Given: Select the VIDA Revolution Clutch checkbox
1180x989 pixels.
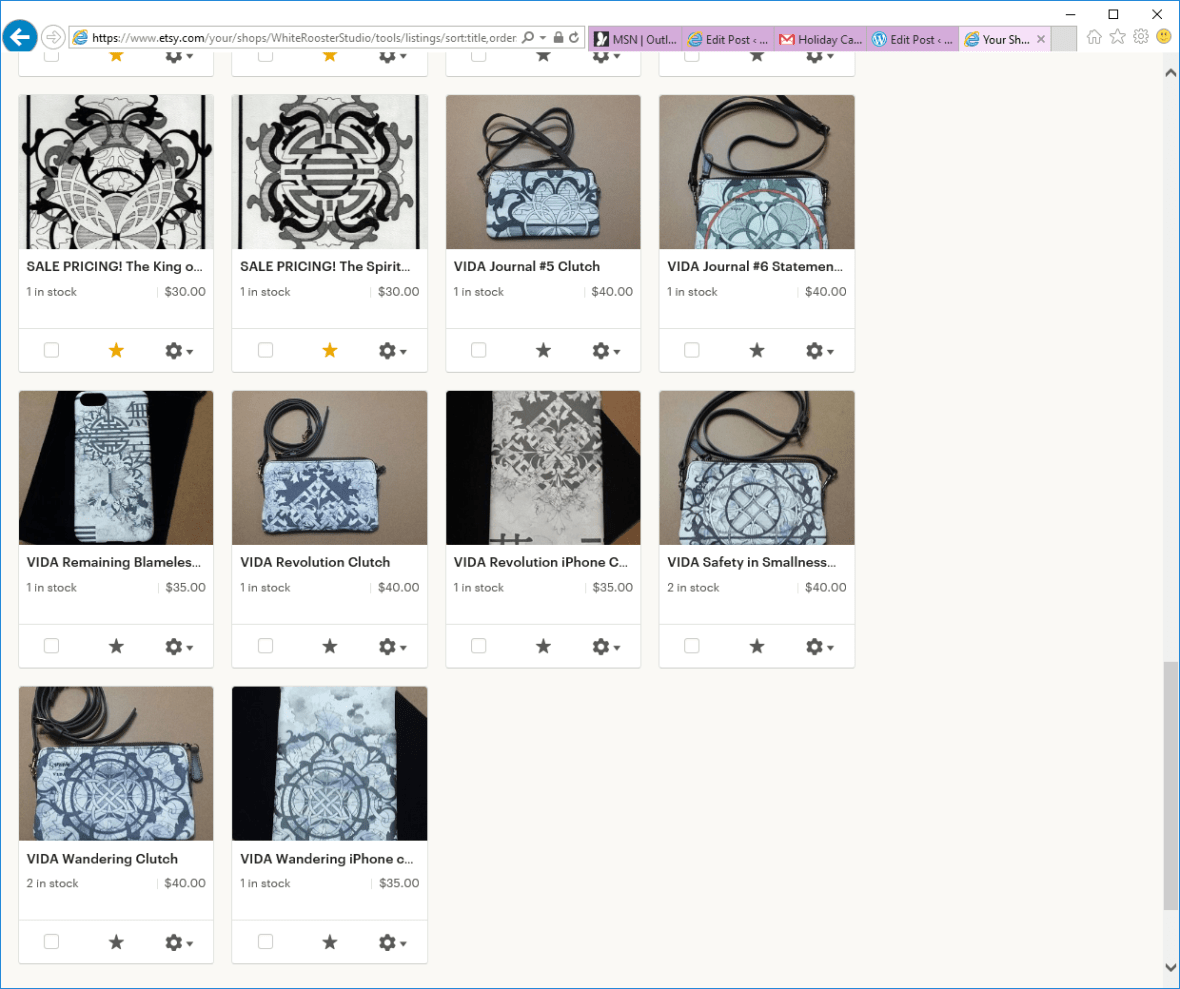Looking at the screenshot, I should pos(264,646).
